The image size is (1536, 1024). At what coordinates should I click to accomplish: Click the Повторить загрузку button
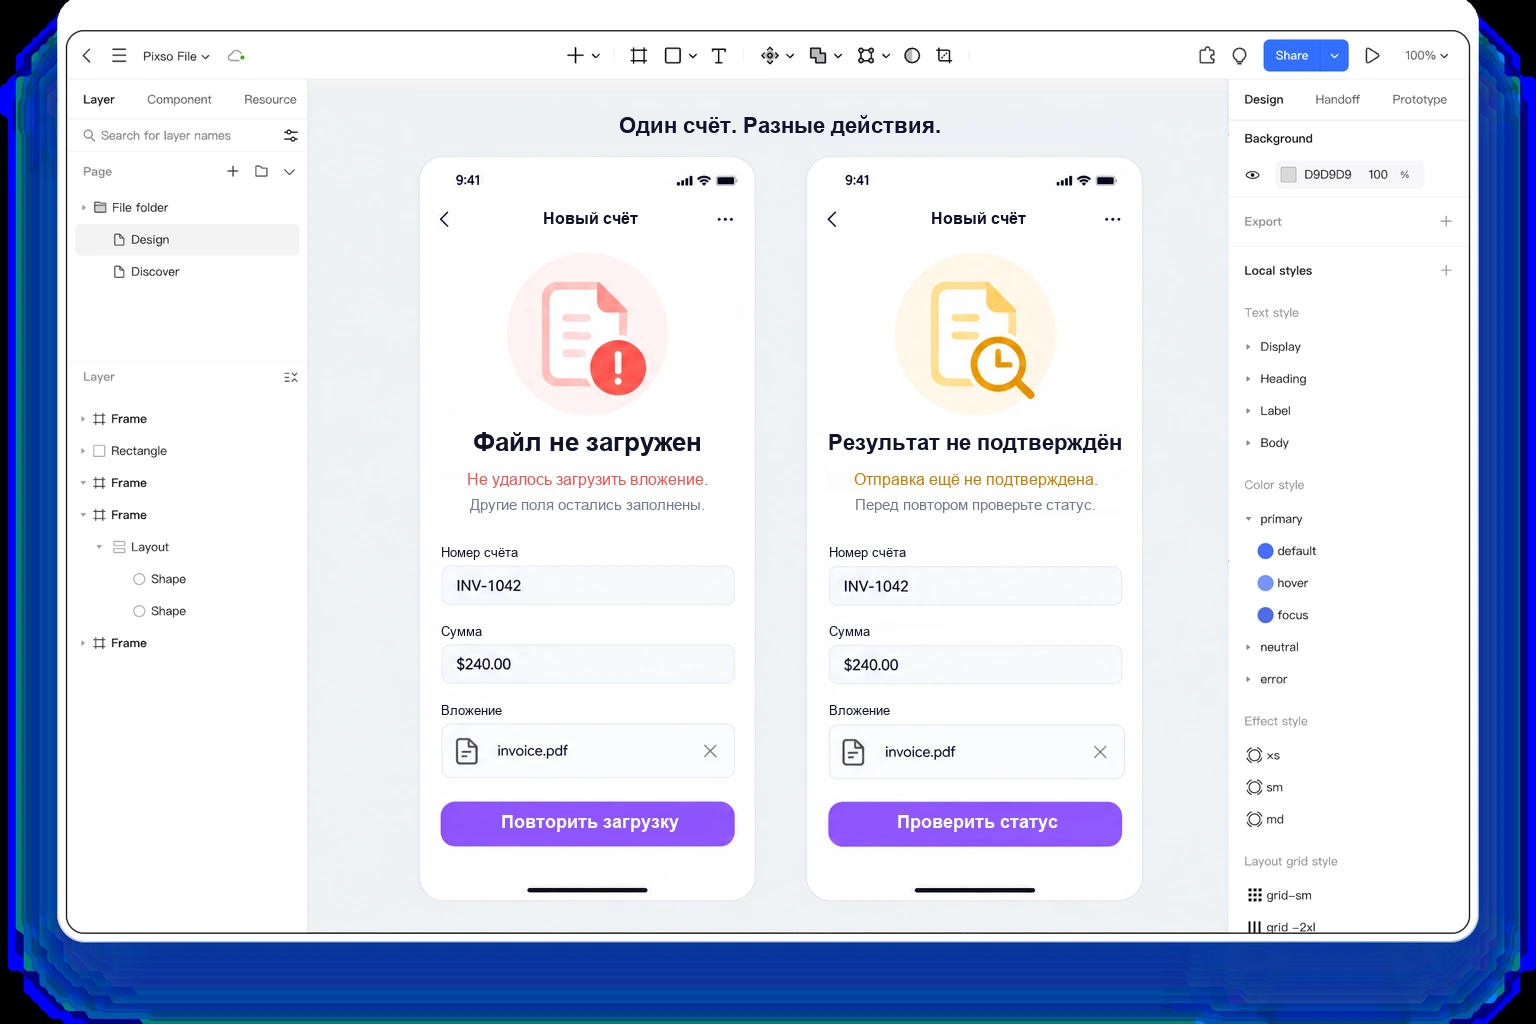(588, 823)
